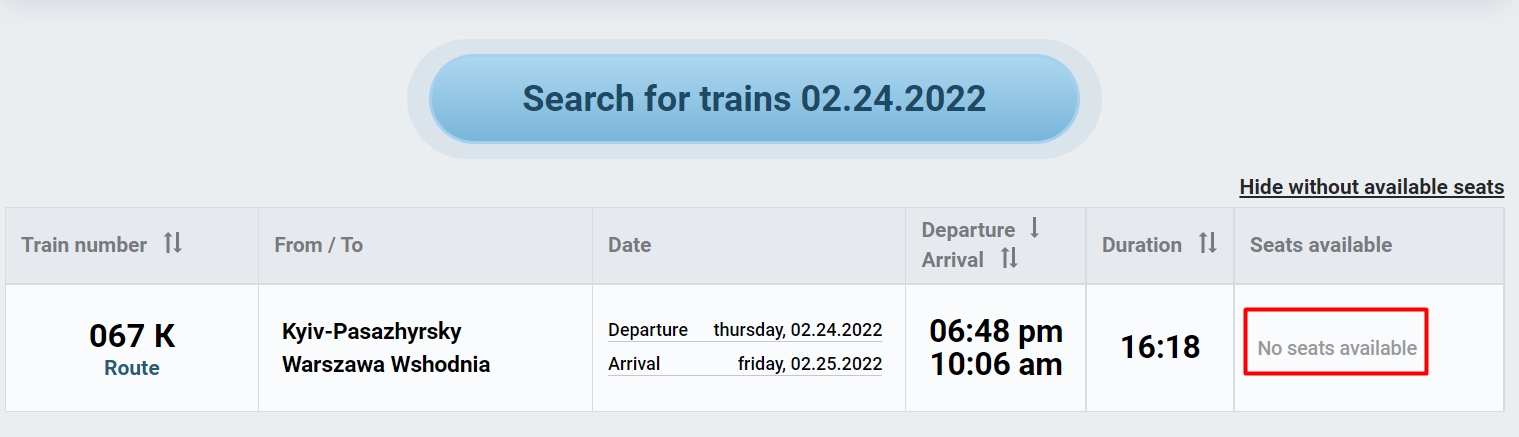Sort by Duration arrows icon

coord(1208,243)
